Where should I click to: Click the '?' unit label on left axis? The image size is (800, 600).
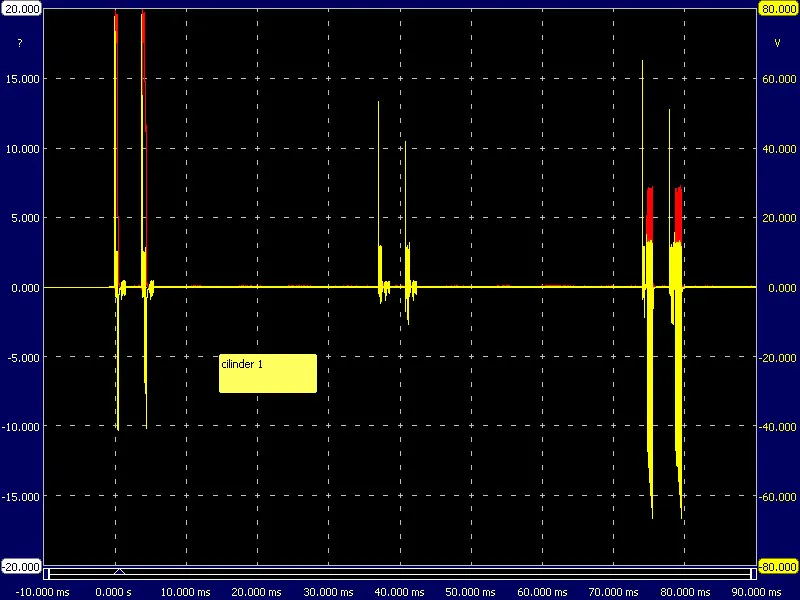[20, 43]
